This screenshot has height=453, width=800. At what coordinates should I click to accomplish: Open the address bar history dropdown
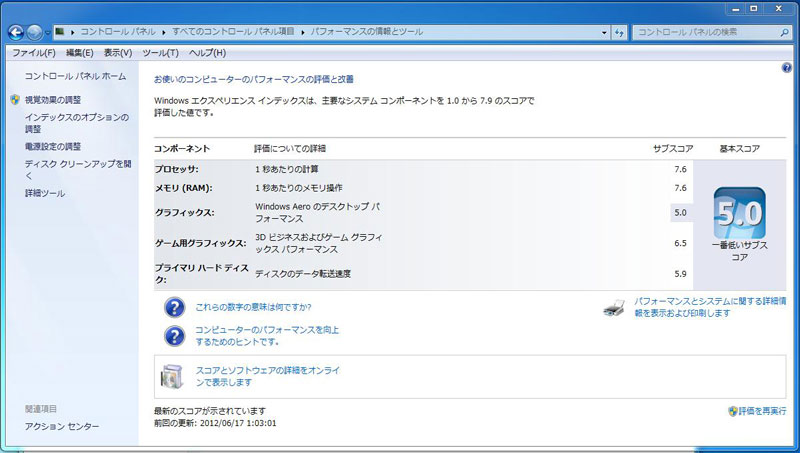604,33
